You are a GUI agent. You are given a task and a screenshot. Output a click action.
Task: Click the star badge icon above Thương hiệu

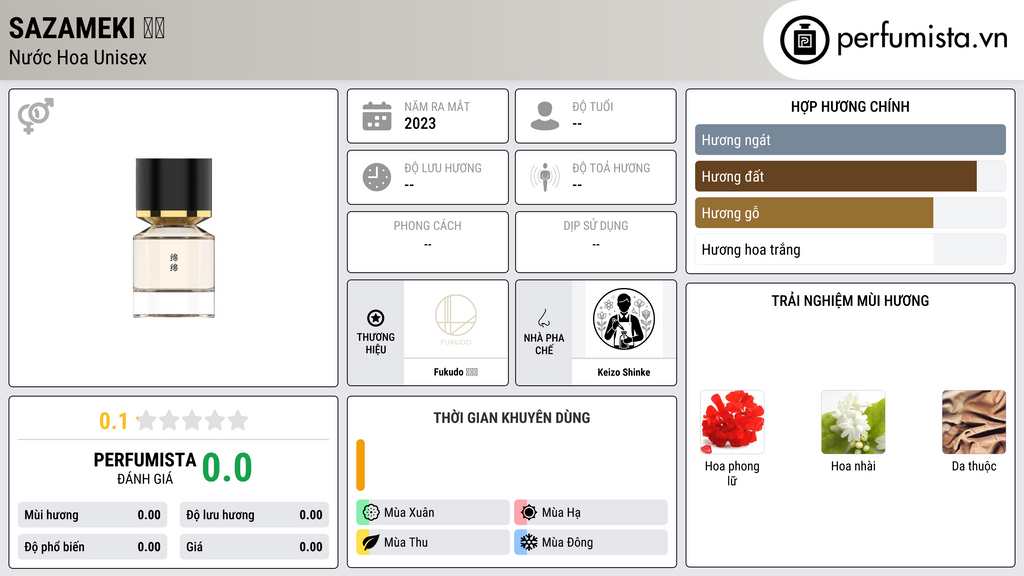click(376, 318)
